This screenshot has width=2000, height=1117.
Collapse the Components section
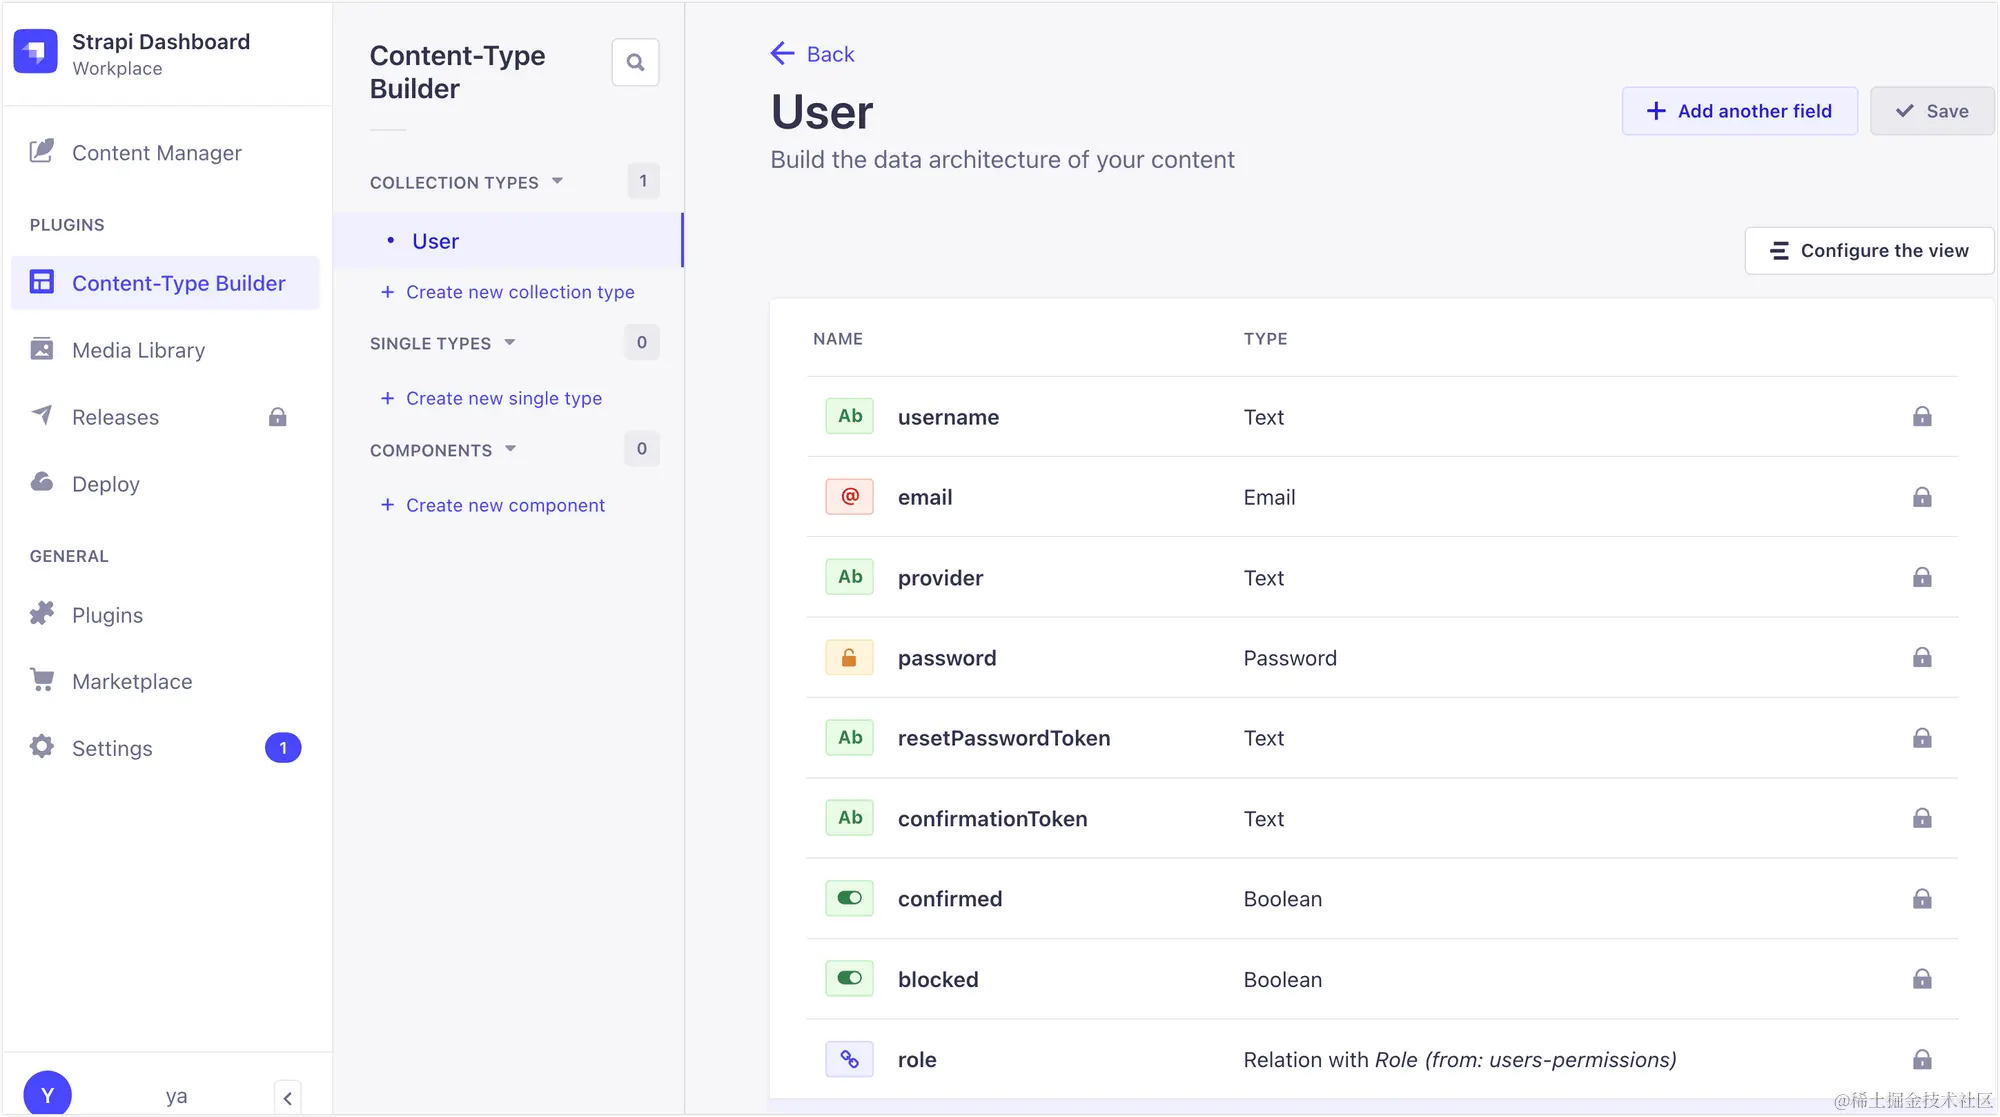[x=510, y=450]
